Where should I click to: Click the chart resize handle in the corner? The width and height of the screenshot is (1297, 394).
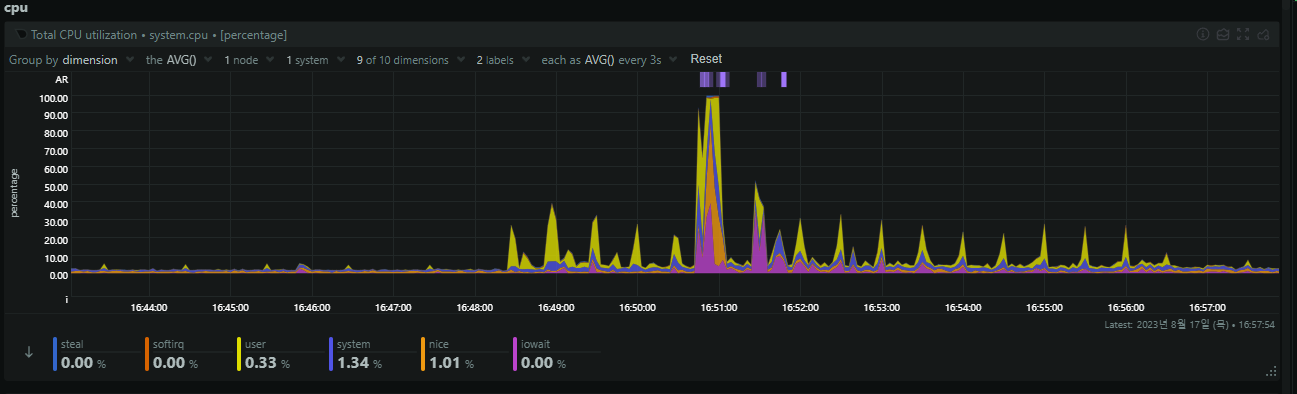coord(1272,371)
